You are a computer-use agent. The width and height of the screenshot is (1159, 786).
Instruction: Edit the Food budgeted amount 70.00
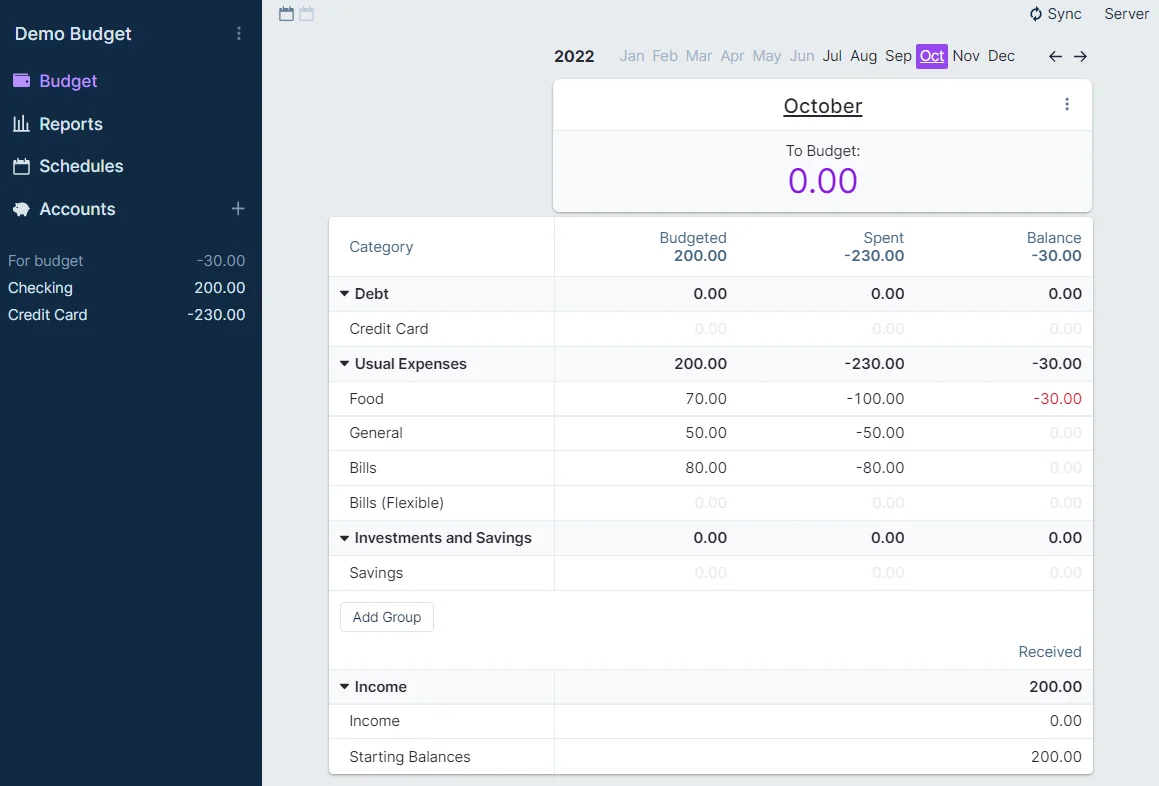[x=705, y=399]
